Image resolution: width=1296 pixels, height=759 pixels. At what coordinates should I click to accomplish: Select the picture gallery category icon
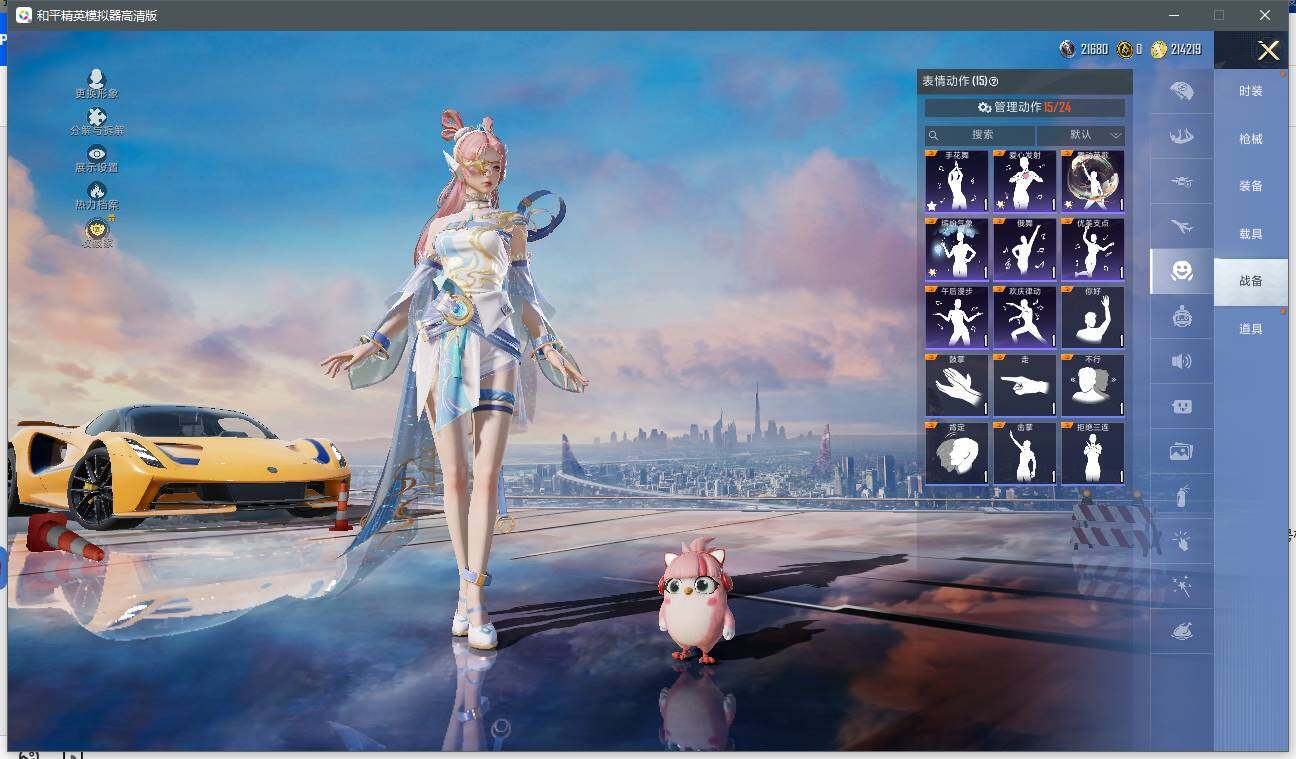1182,452
